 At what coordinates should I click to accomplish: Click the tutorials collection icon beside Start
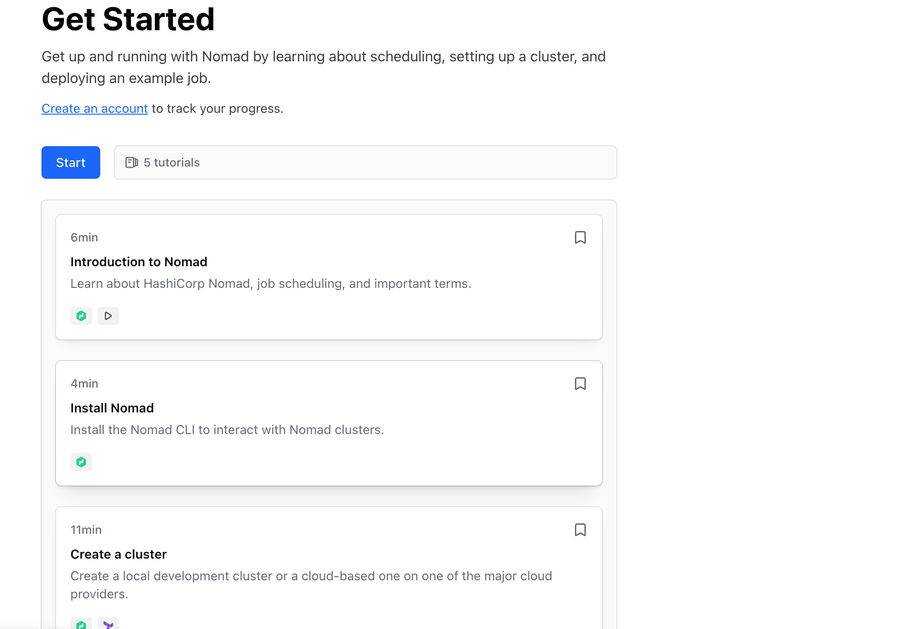tap(131, 162)
